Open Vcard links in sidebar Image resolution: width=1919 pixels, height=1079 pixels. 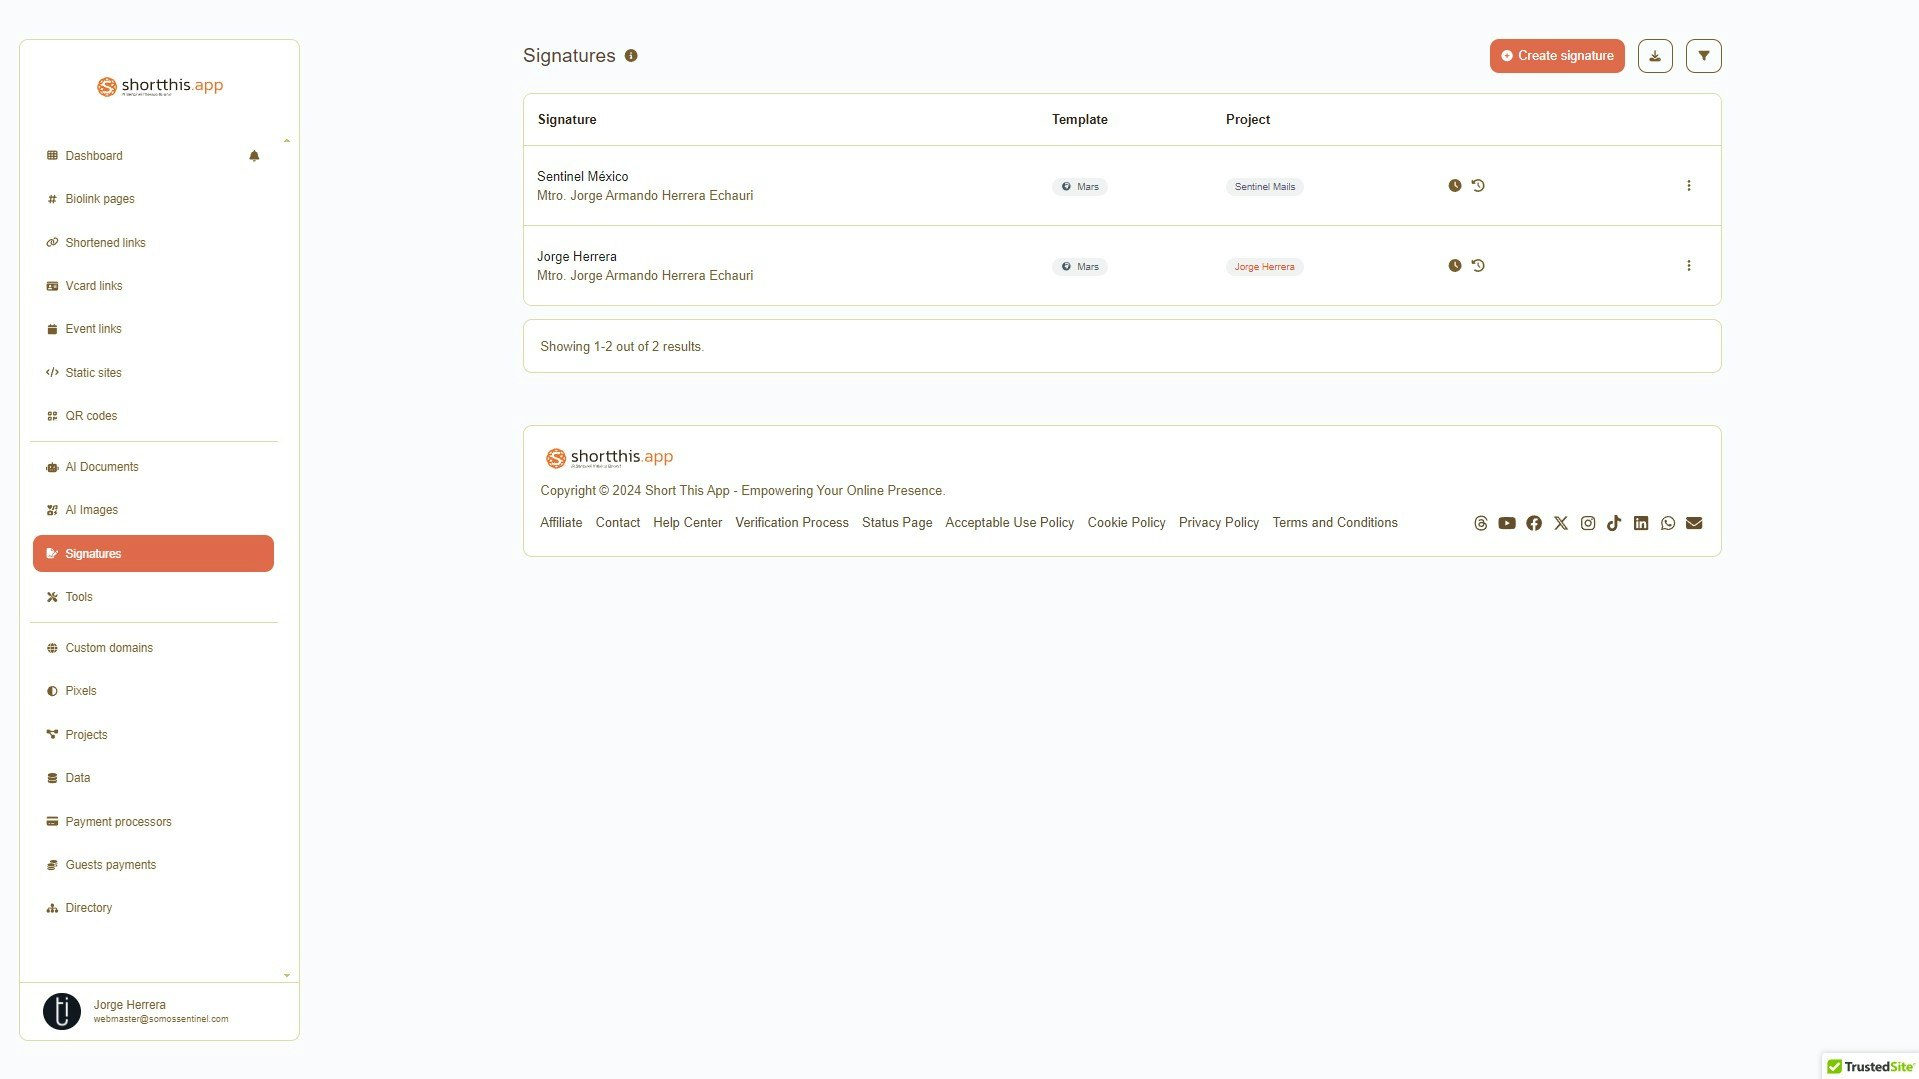tap(94, 286)
